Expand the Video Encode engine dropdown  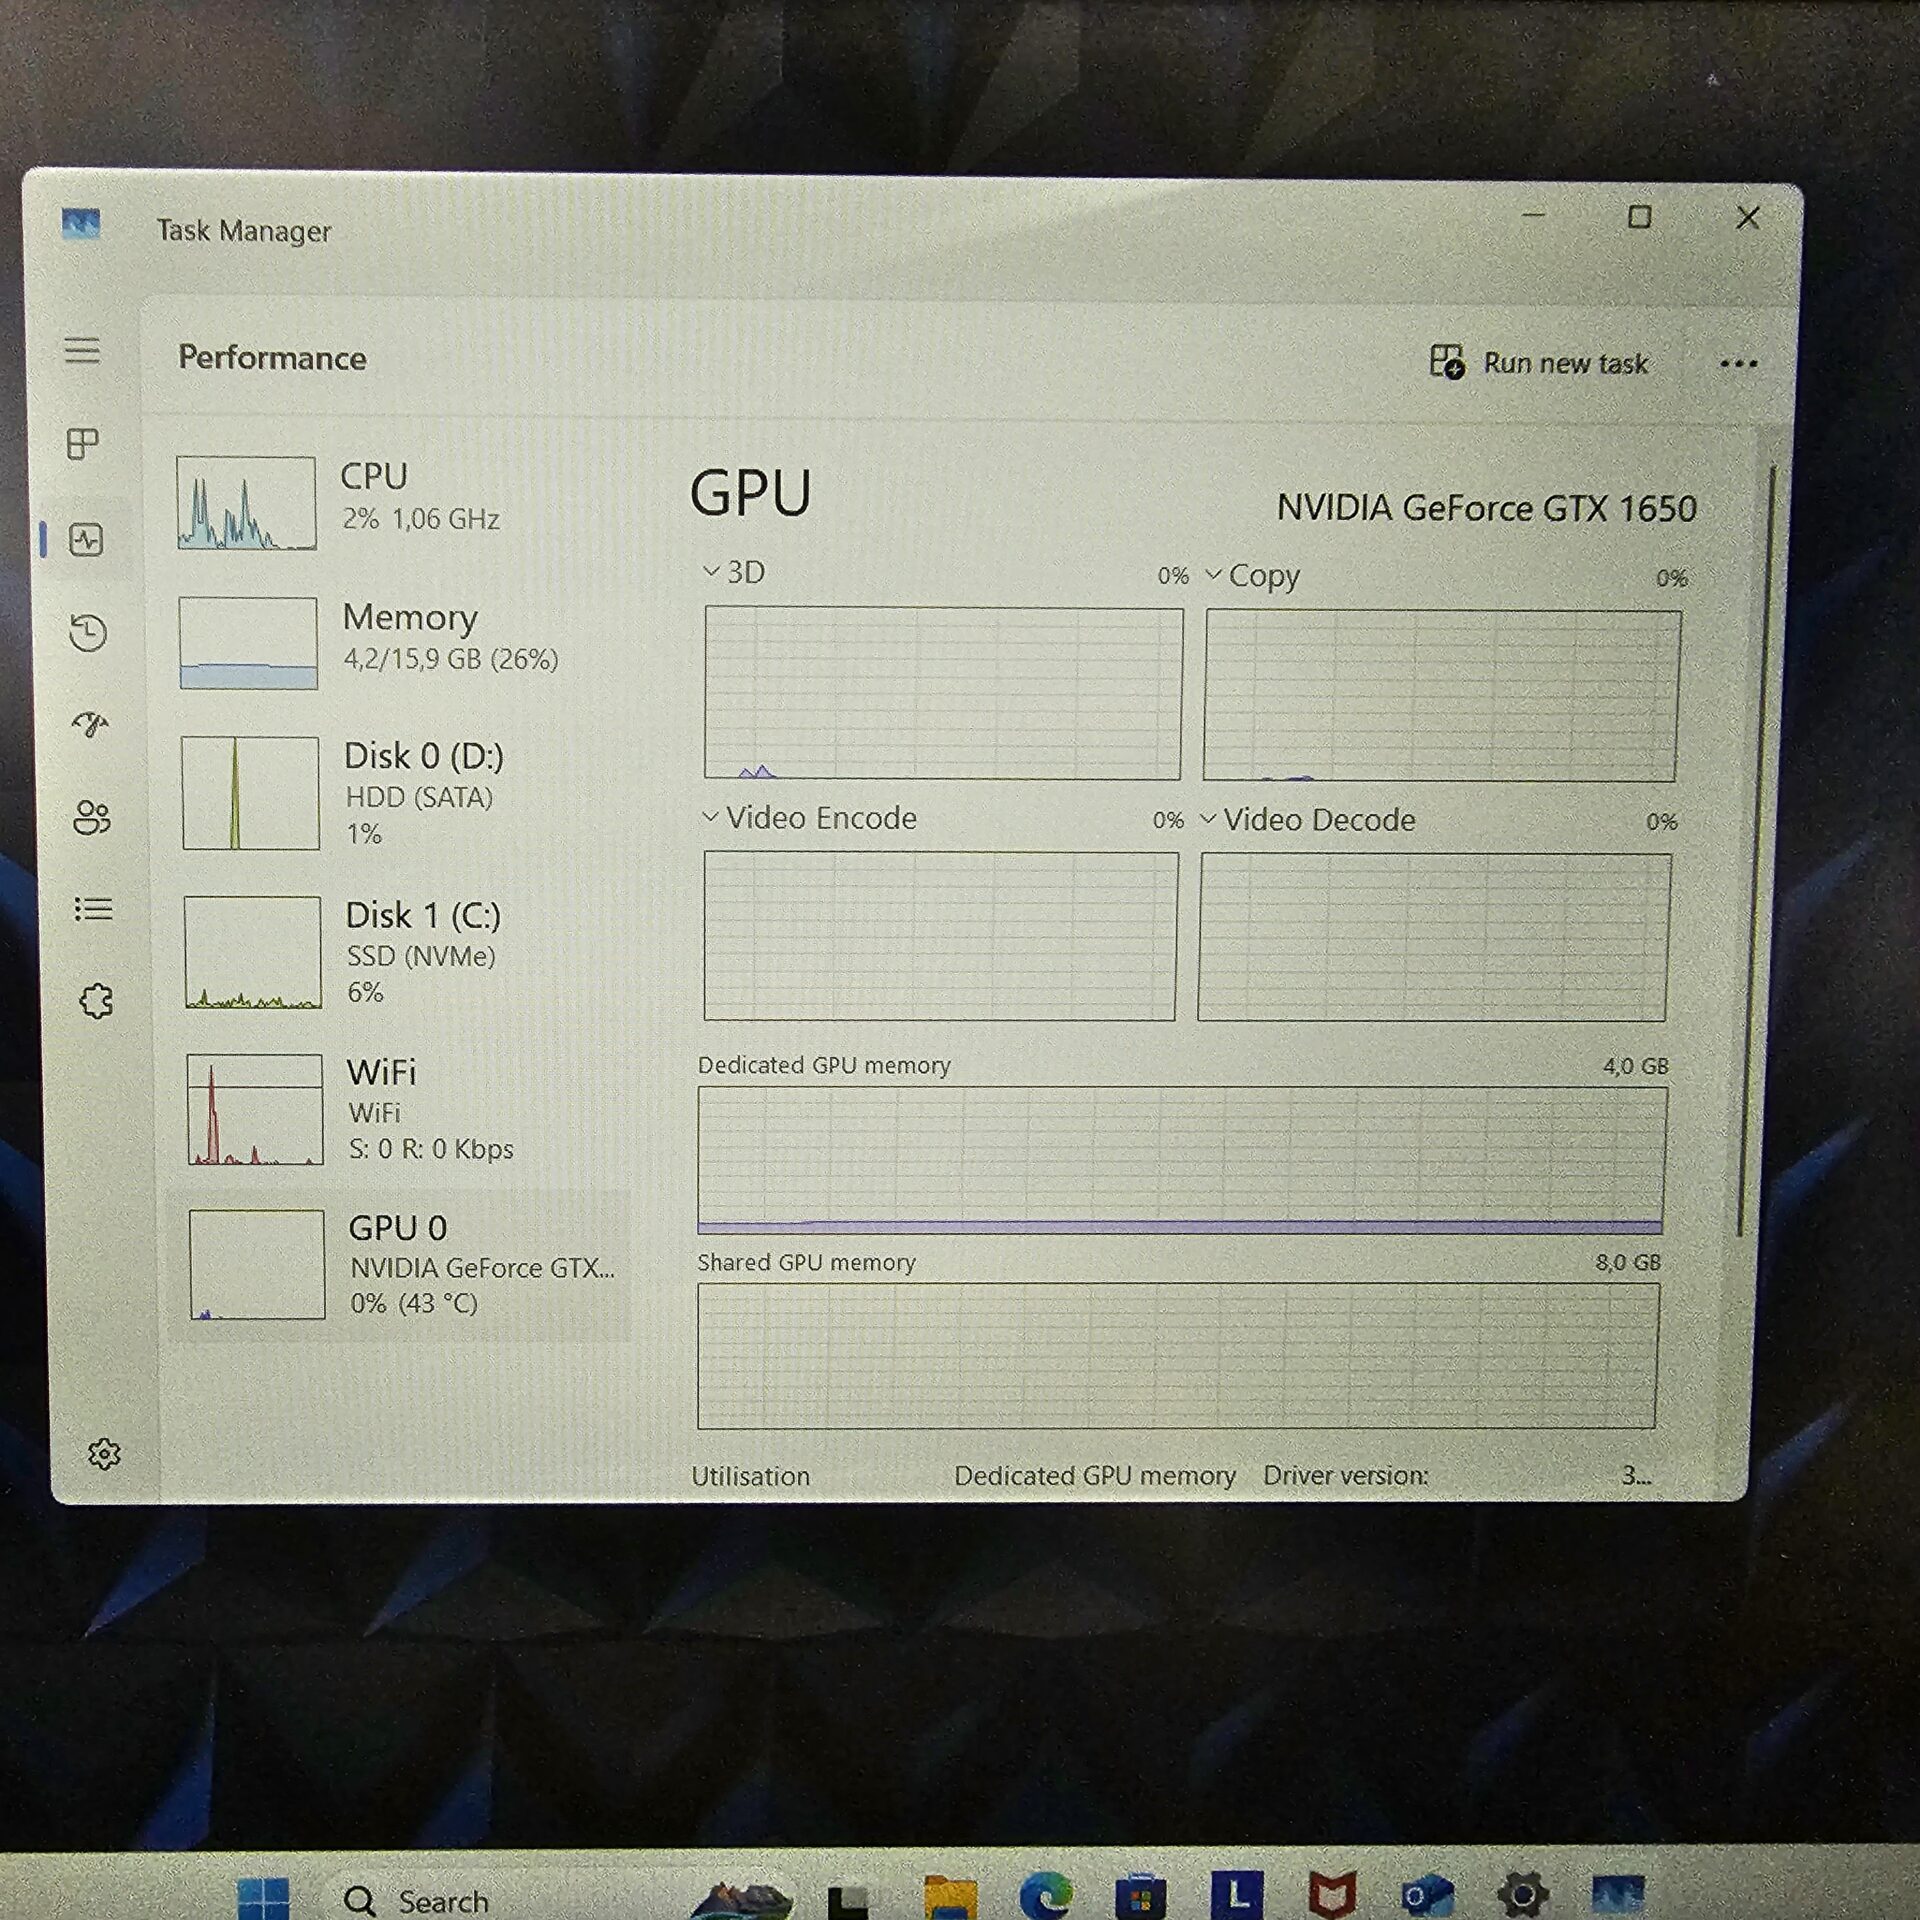tap(710, 817)
